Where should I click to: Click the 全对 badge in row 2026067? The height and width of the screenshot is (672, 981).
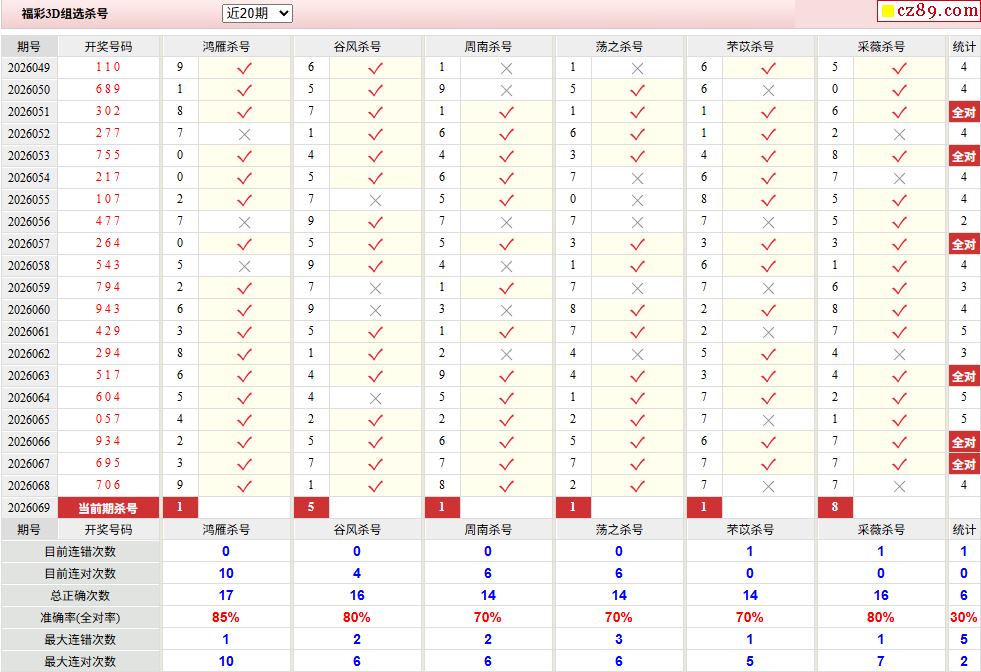(x=963, y=464)
